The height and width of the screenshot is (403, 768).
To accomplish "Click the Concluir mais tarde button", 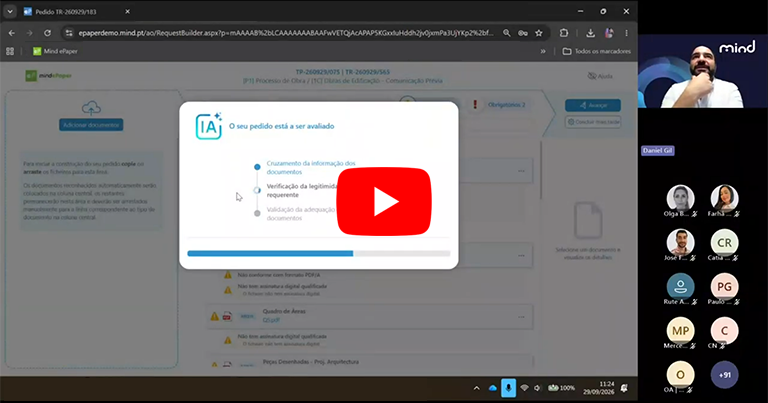I will coord(593,121).
